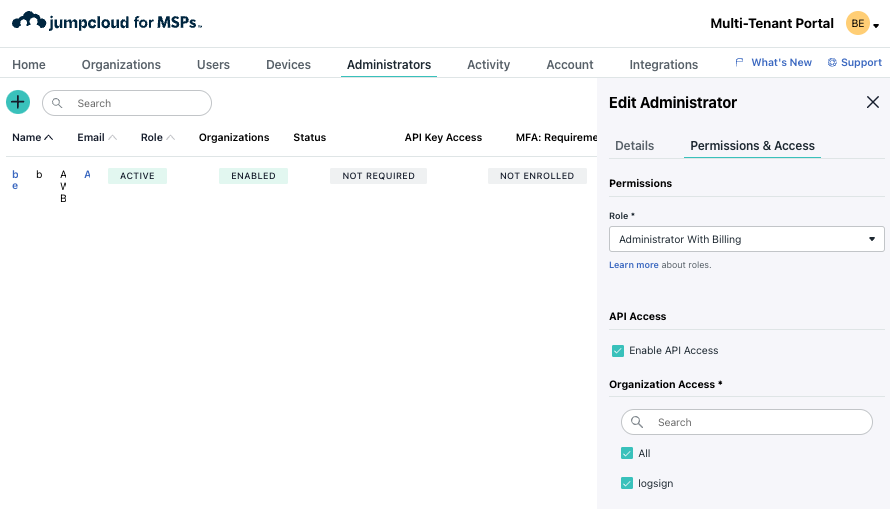Switch to the Users tab
890x509 pixels.
click(x=213, y=65)
